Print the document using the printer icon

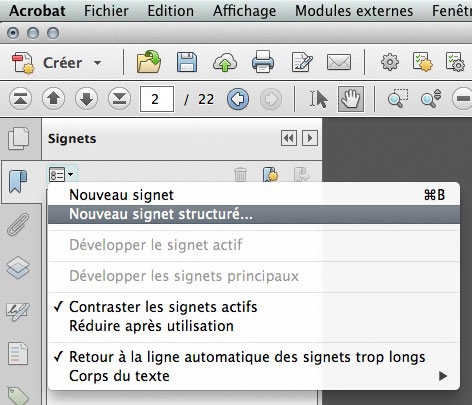pos(263,62)
